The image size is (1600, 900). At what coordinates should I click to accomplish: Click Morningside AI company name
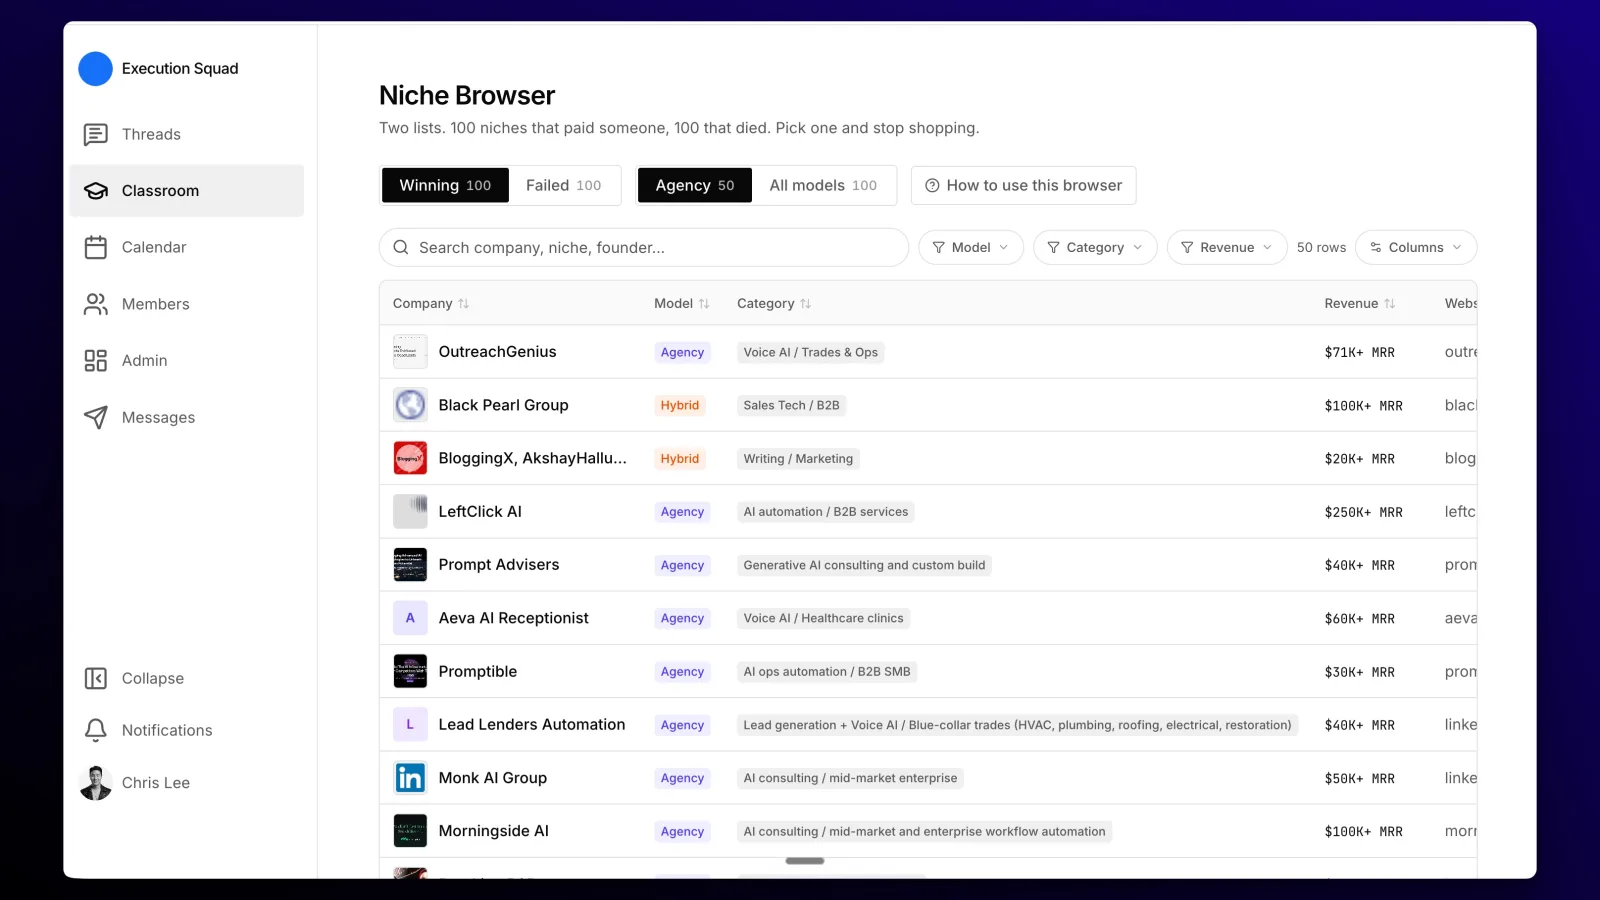(494, 831)
